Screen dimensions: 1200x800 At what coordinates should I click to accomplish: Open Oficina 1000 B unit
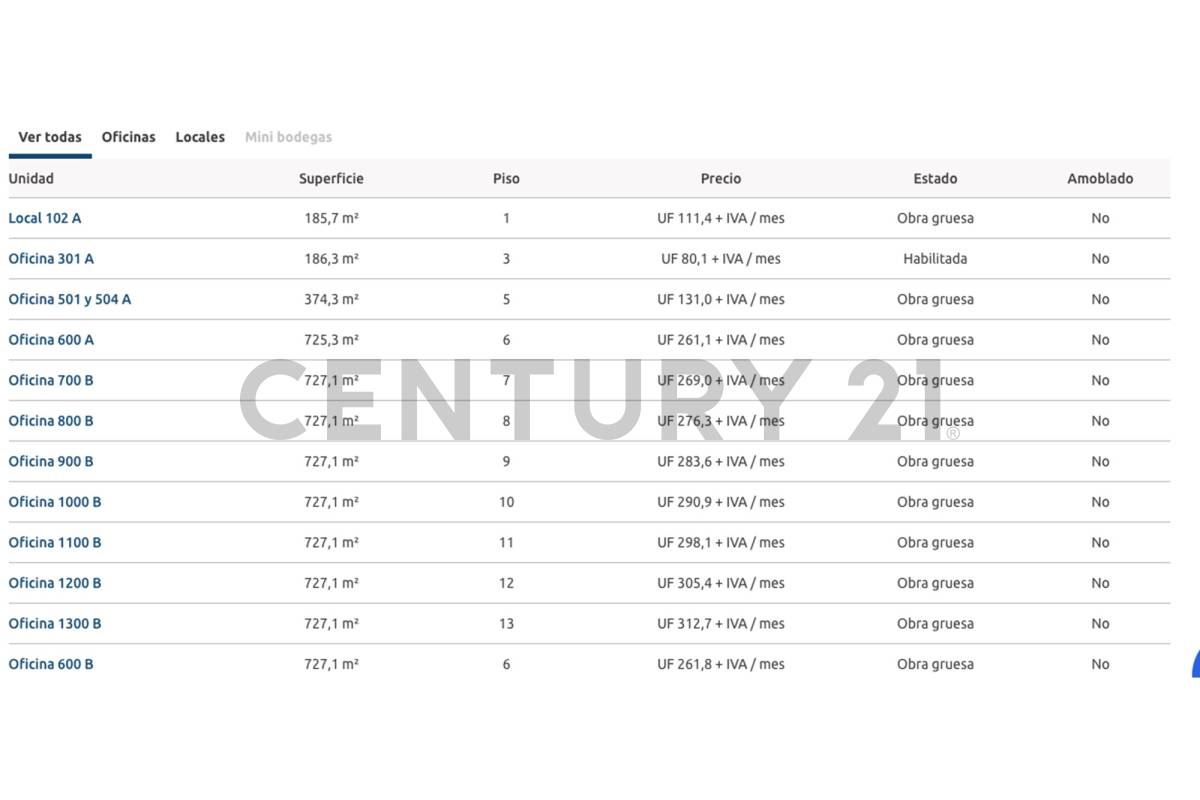click(x=55, y=502)
